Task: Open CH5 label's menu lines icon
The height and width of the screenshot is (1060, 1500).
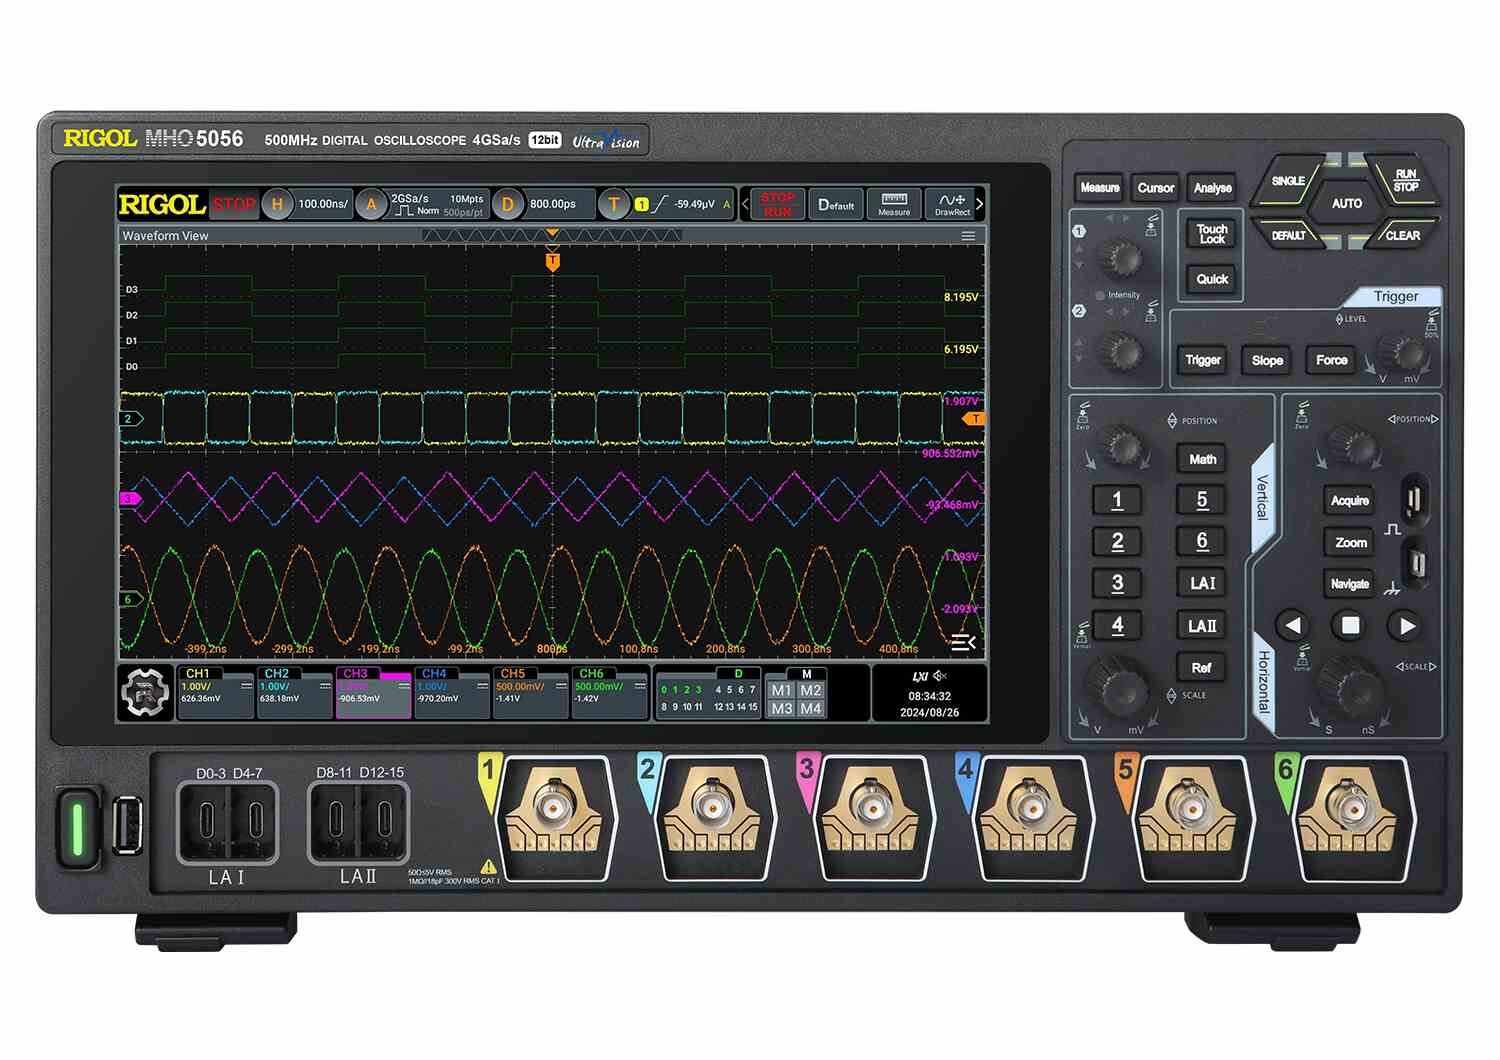Action: [561, 686]
